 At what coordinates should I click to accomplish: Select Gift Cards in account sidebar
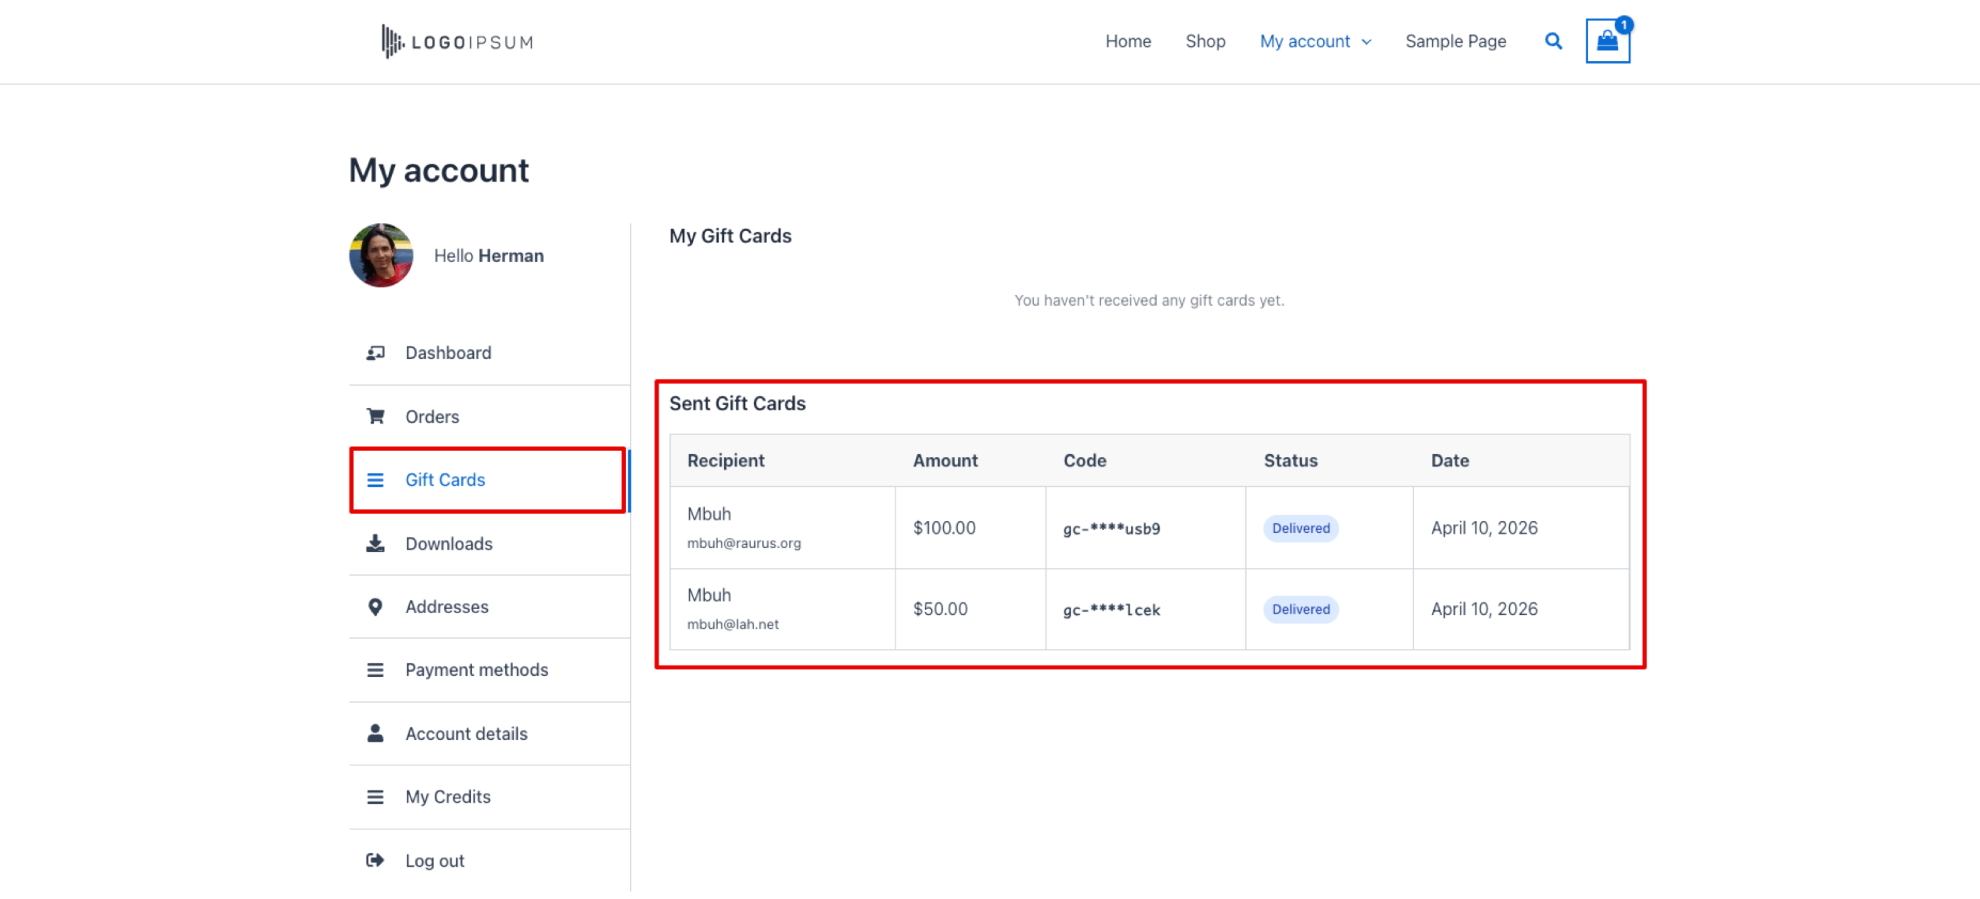pyautogui.click(x=445, y=480)
